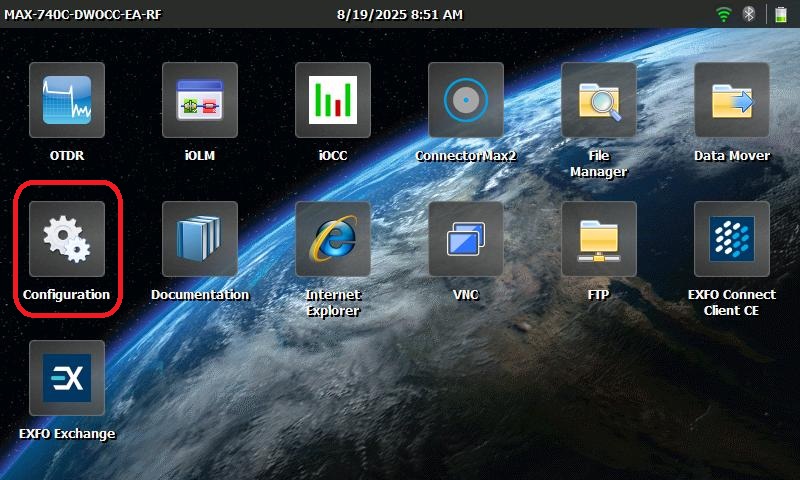Check the Wi-Fi status icon
800x480 pixels.
pos(723,14)
